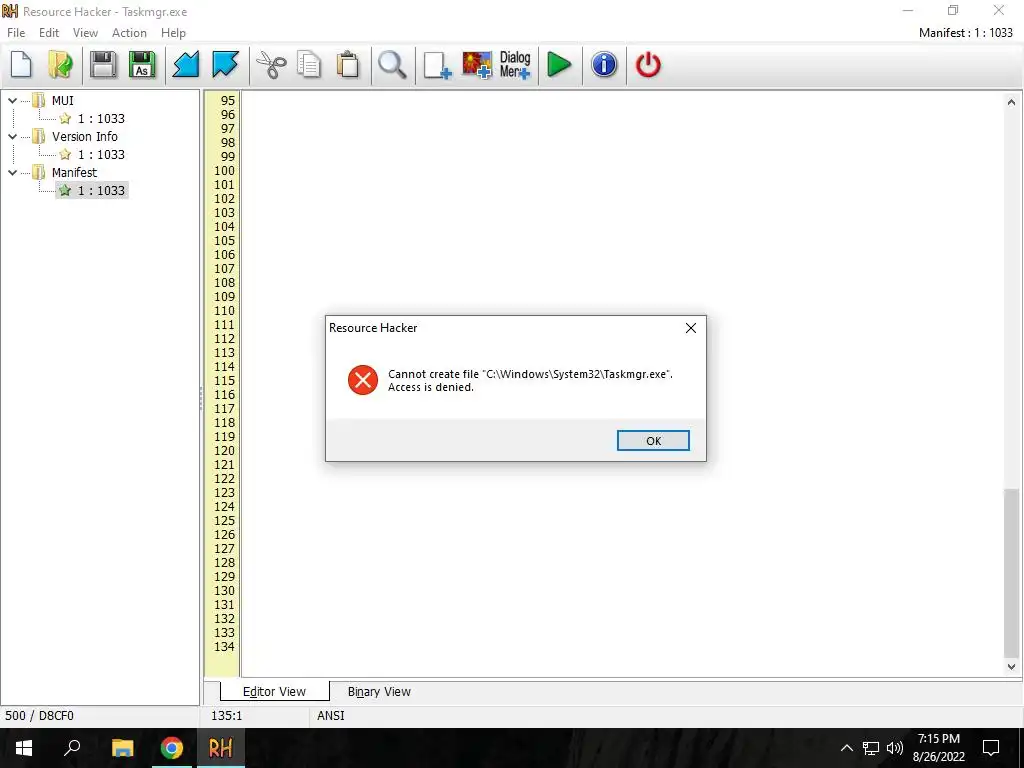Click line number 95 in the gutter
This screenshot has width=1024, height=768.
pos(227,101)
